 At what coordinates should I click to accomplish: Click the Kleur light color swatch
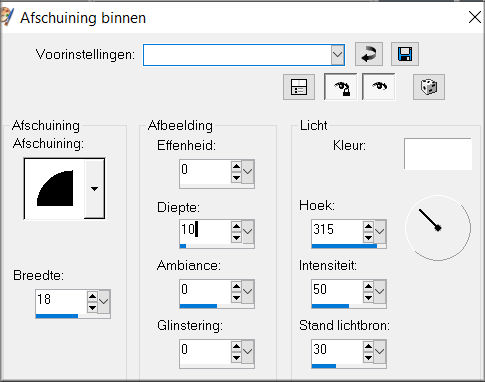point(438,154)
